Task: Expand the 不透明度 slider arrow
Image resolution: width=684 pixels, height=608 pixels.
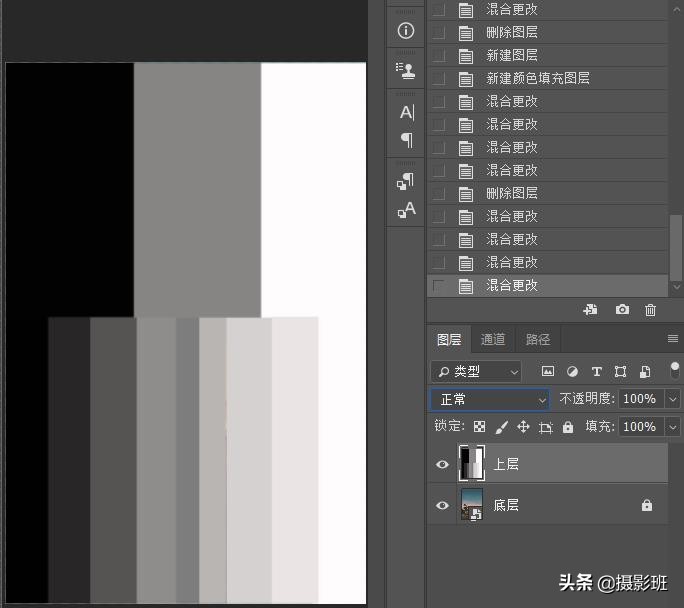Action: tap(672, 399)
